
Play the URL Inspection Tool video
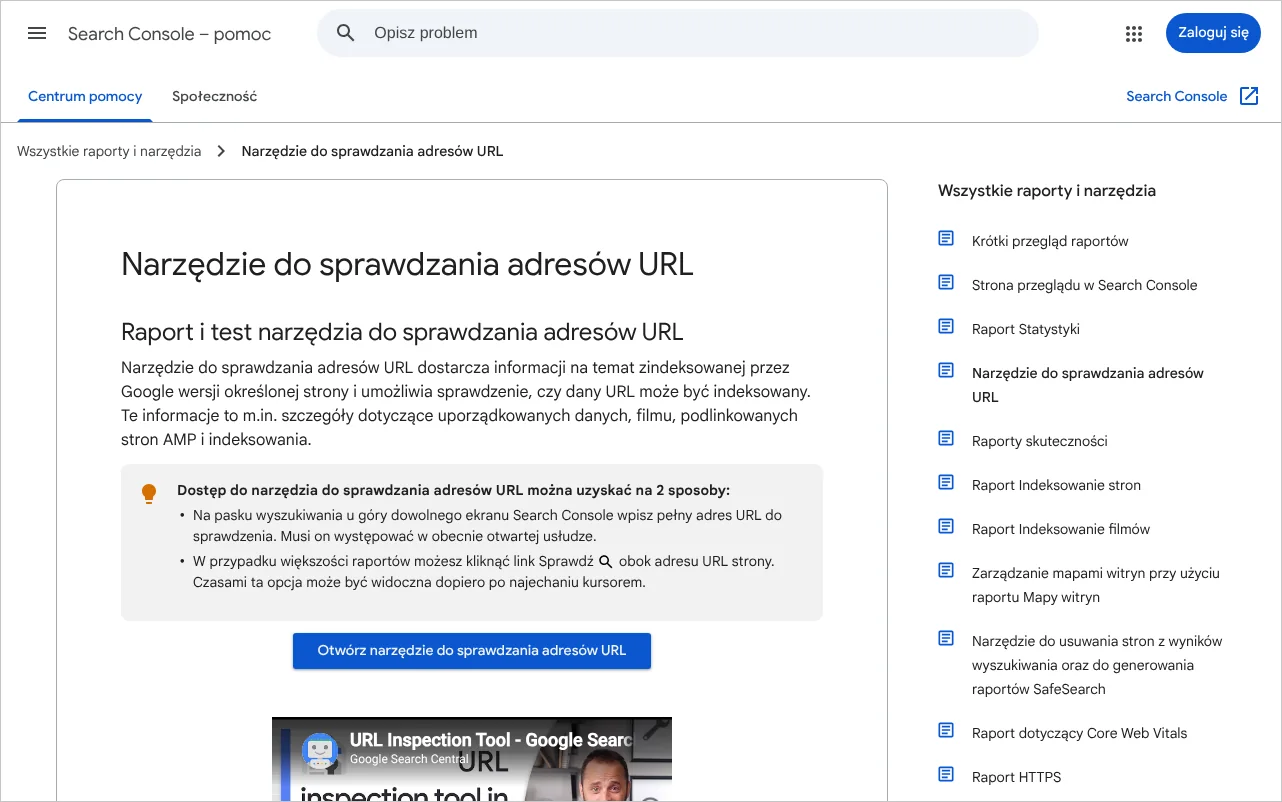pos(472,760)
